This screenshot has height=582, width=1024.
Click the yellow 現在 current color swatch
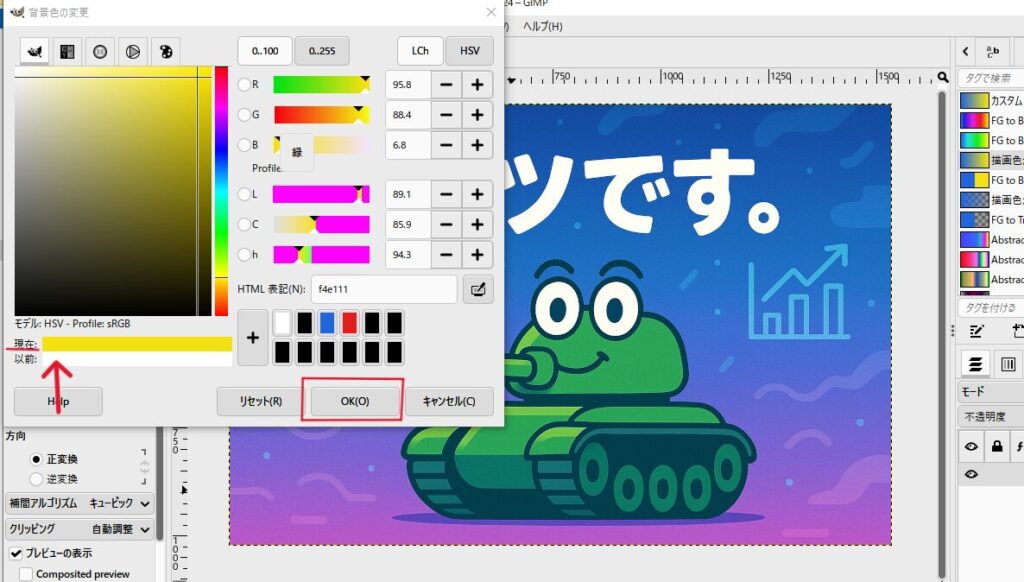137,344
